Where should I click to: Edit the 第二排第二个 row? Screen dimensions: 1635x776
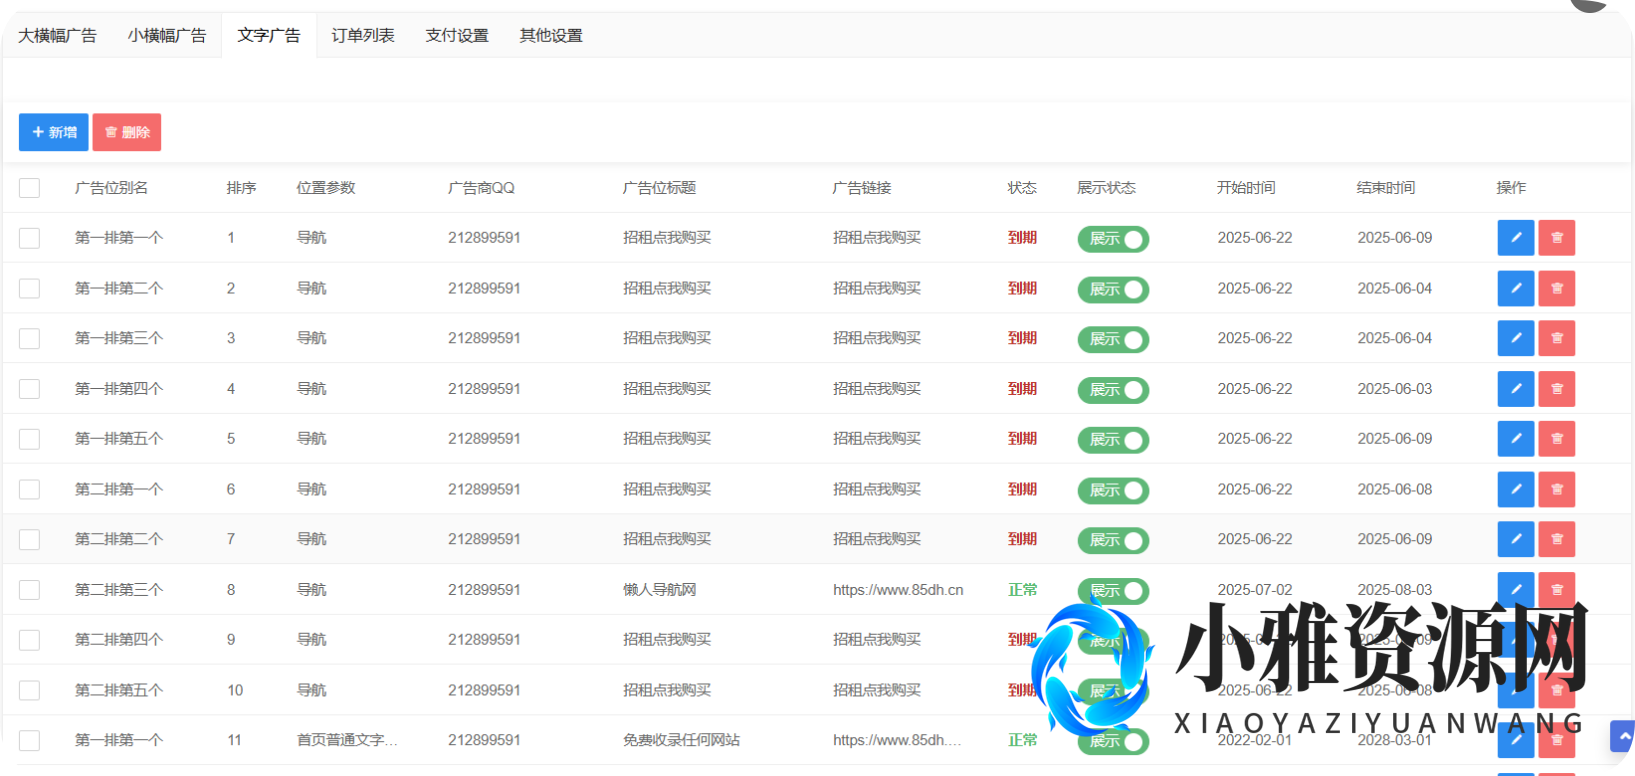click(1515, 539)
